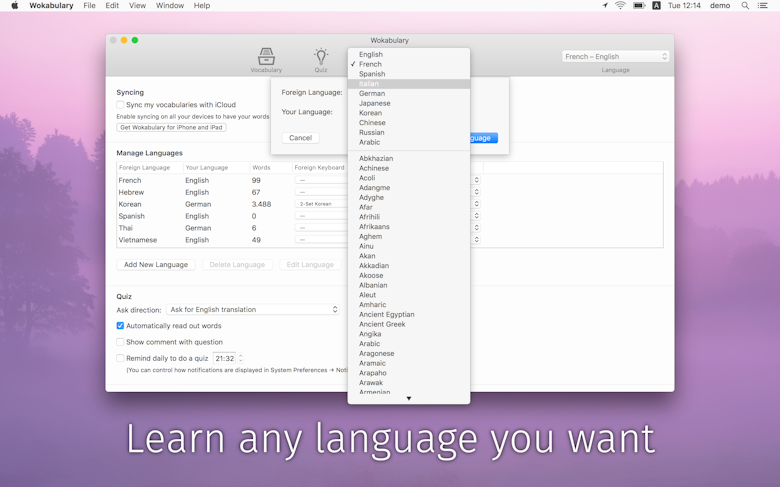Open the Edit menu
Viewport: 780px width, 487px height.
tap(112, 5)
